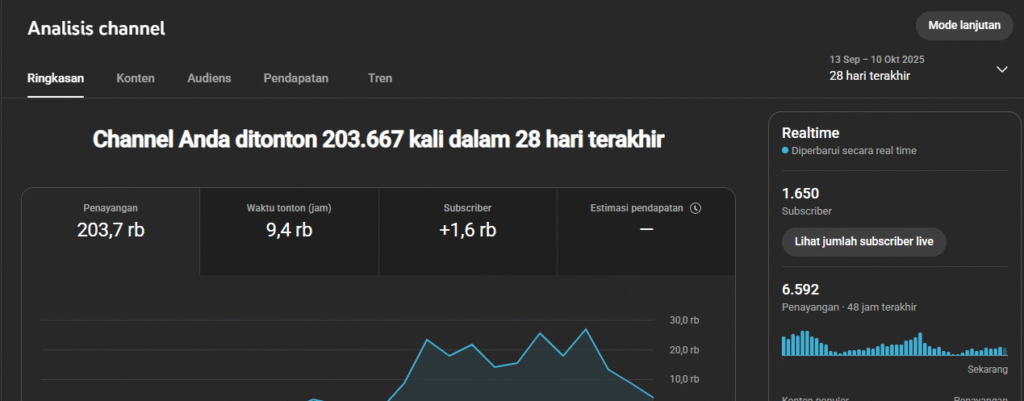Click the blue real-time status dot

[785, 151]
